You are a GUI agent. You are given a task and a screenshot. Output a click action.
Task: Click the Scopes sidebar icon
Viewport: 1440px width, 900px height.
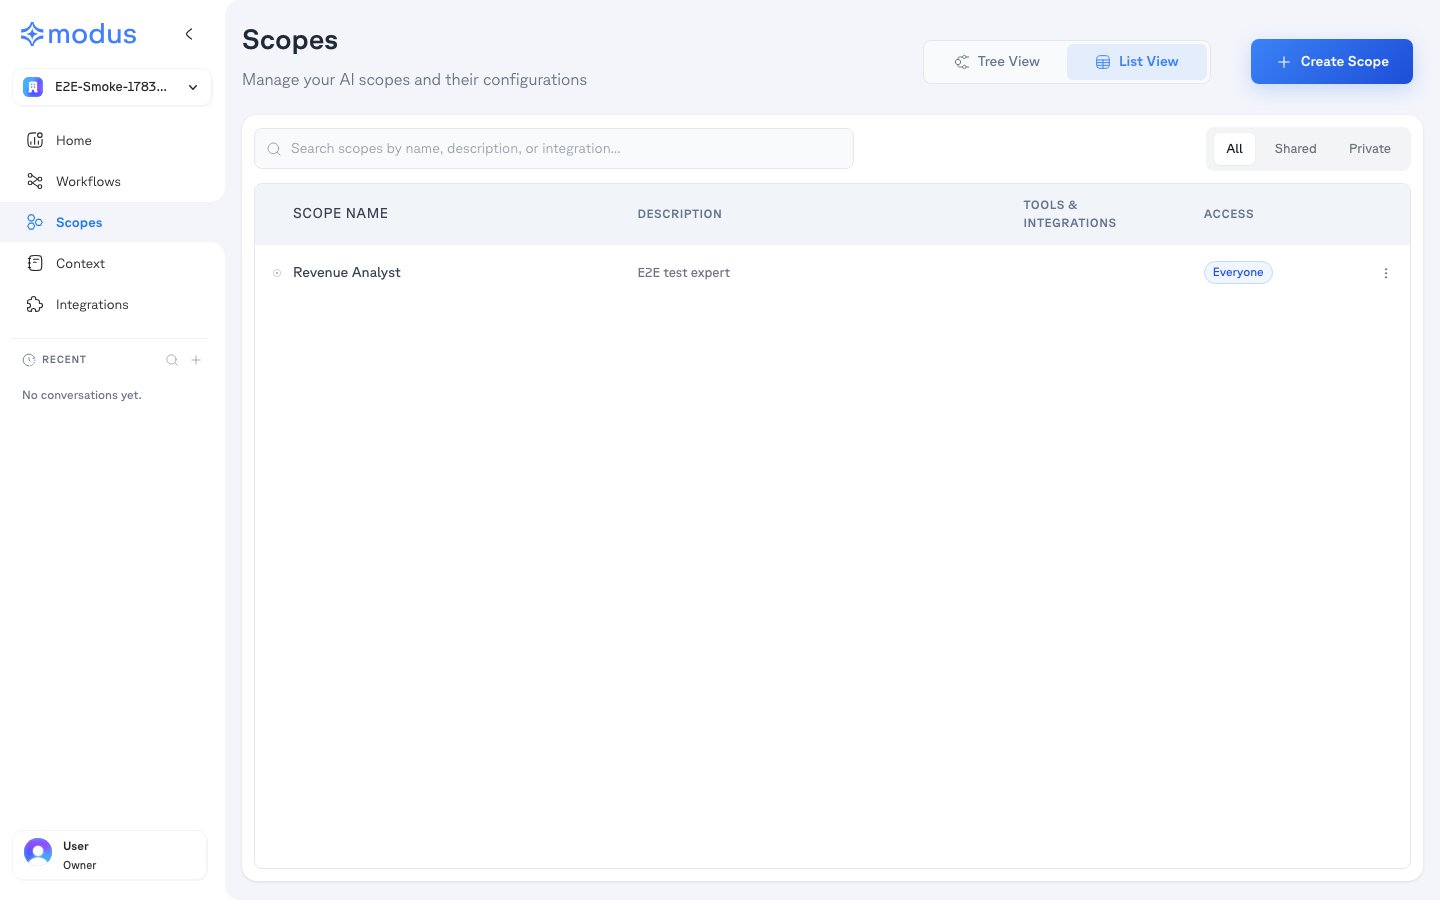click(35, 222)
